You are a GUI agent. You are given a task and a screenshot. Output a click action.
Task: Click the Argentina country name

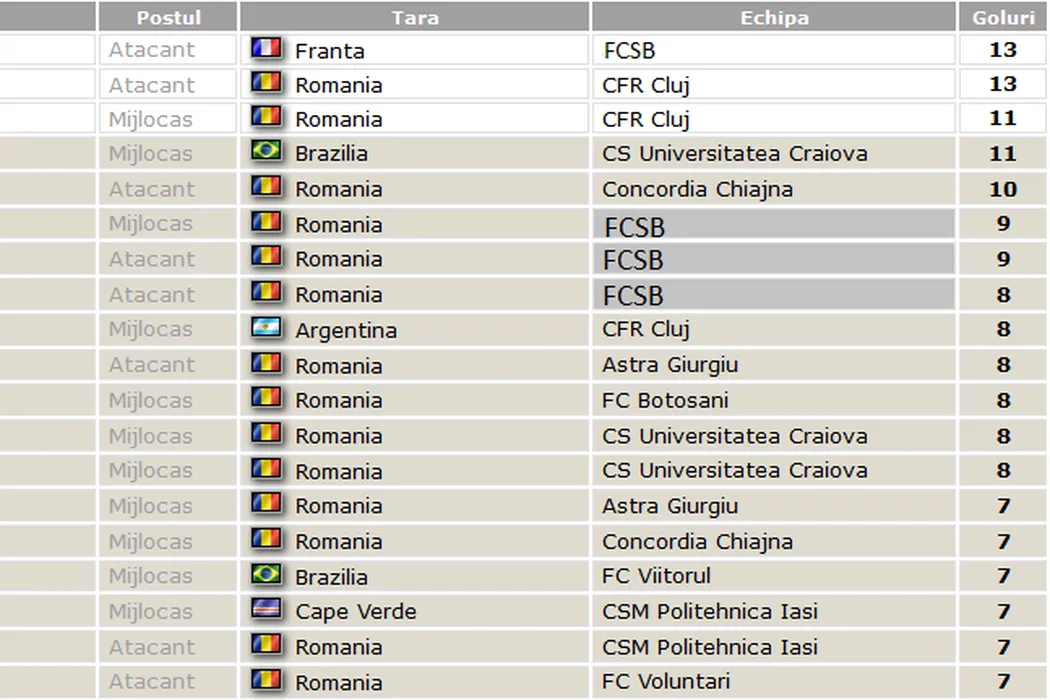pos(345,330)
